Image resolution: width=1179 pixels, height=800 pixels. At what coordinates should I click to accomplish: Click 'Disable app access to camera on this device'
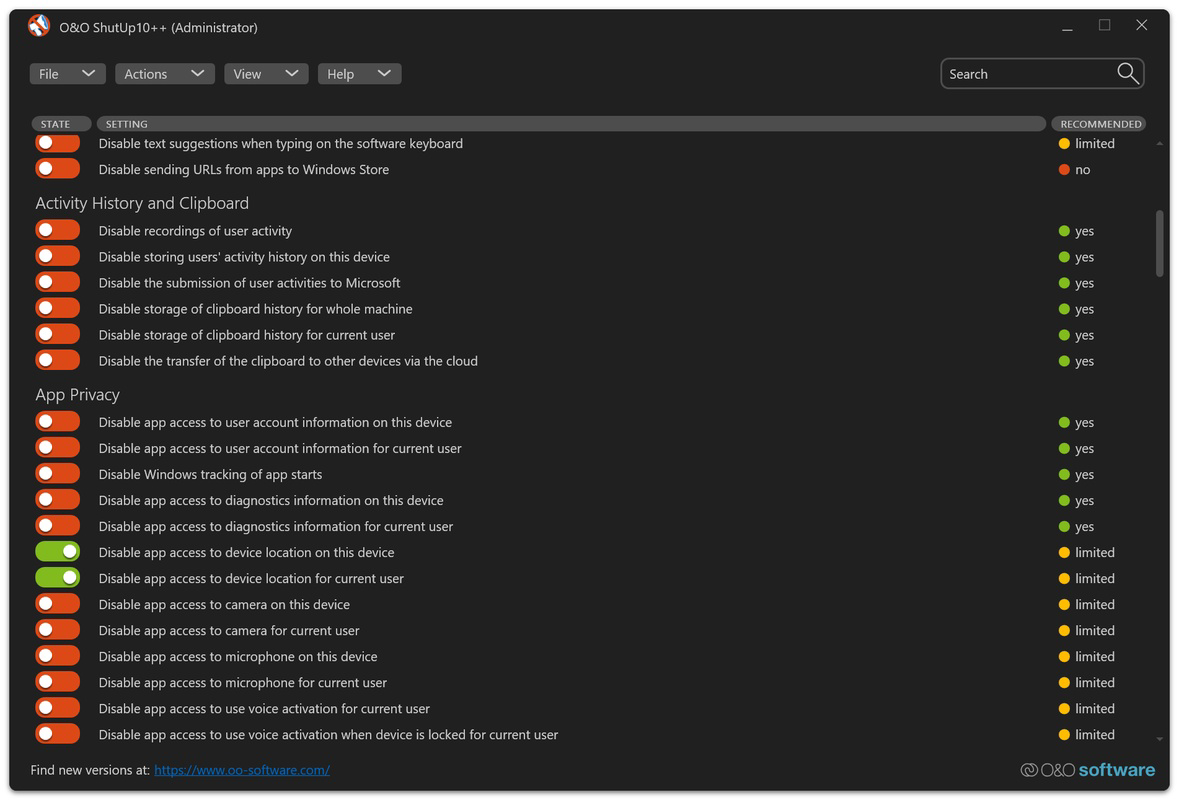224,605
